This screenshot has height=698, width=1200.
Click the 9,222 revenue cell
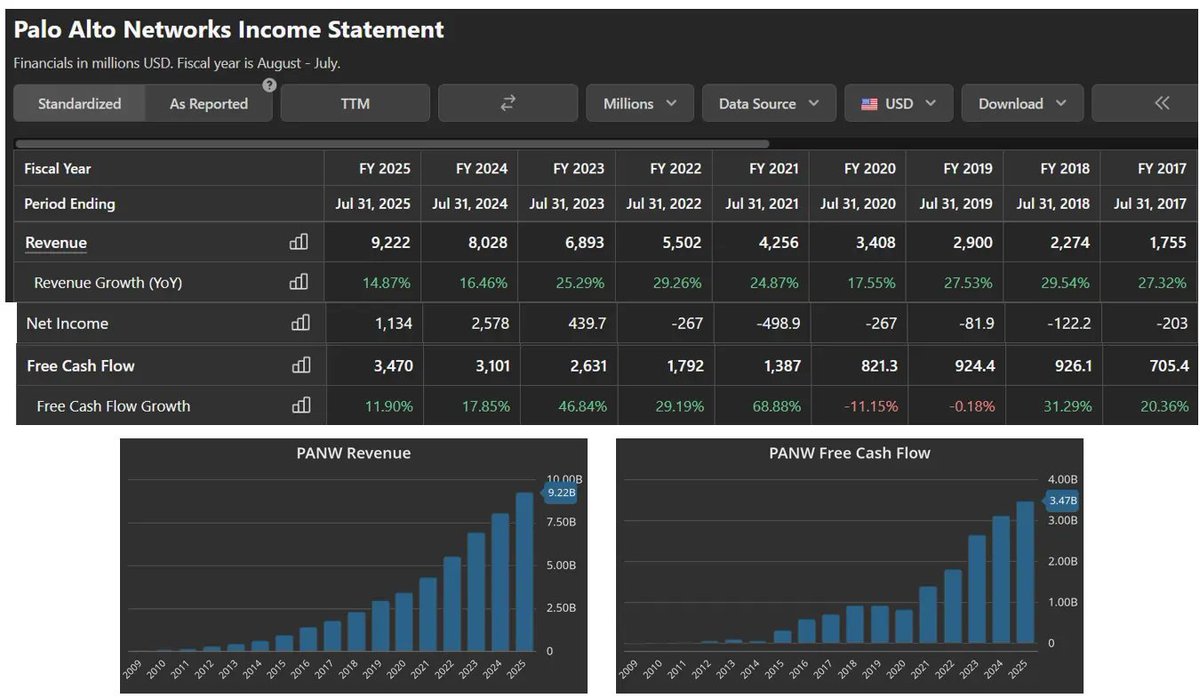[391, 242]
